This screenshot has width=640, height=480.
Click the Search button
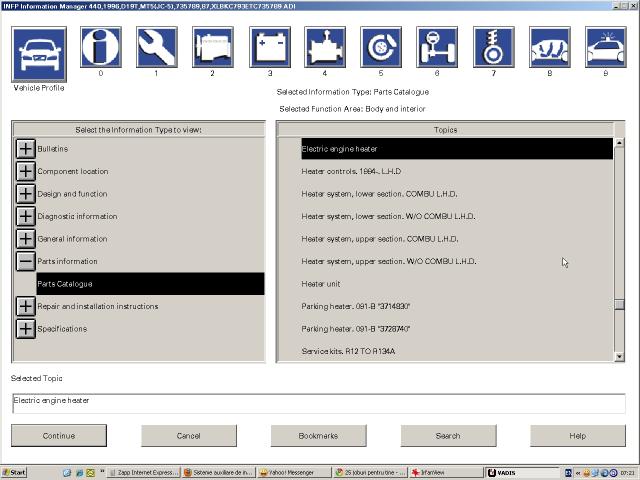point(448,436)
